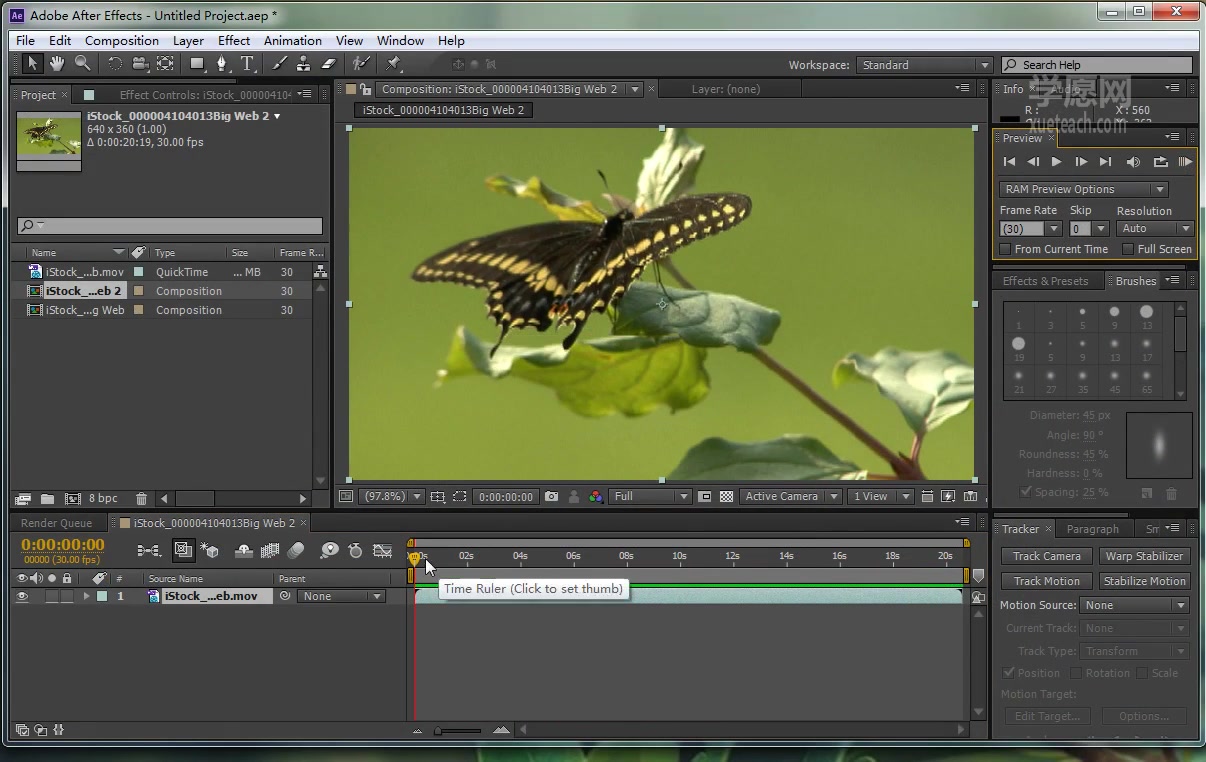Image resolution: width=1206 pixels, height=762 pixels.
Task: Expand layer 1 properties triangle
Action: [86, 596]
